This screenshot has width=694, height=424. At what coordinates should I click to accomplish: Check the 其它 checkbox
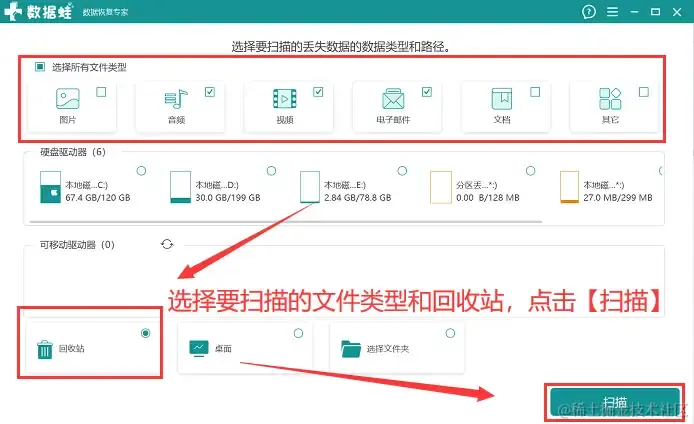644,92
